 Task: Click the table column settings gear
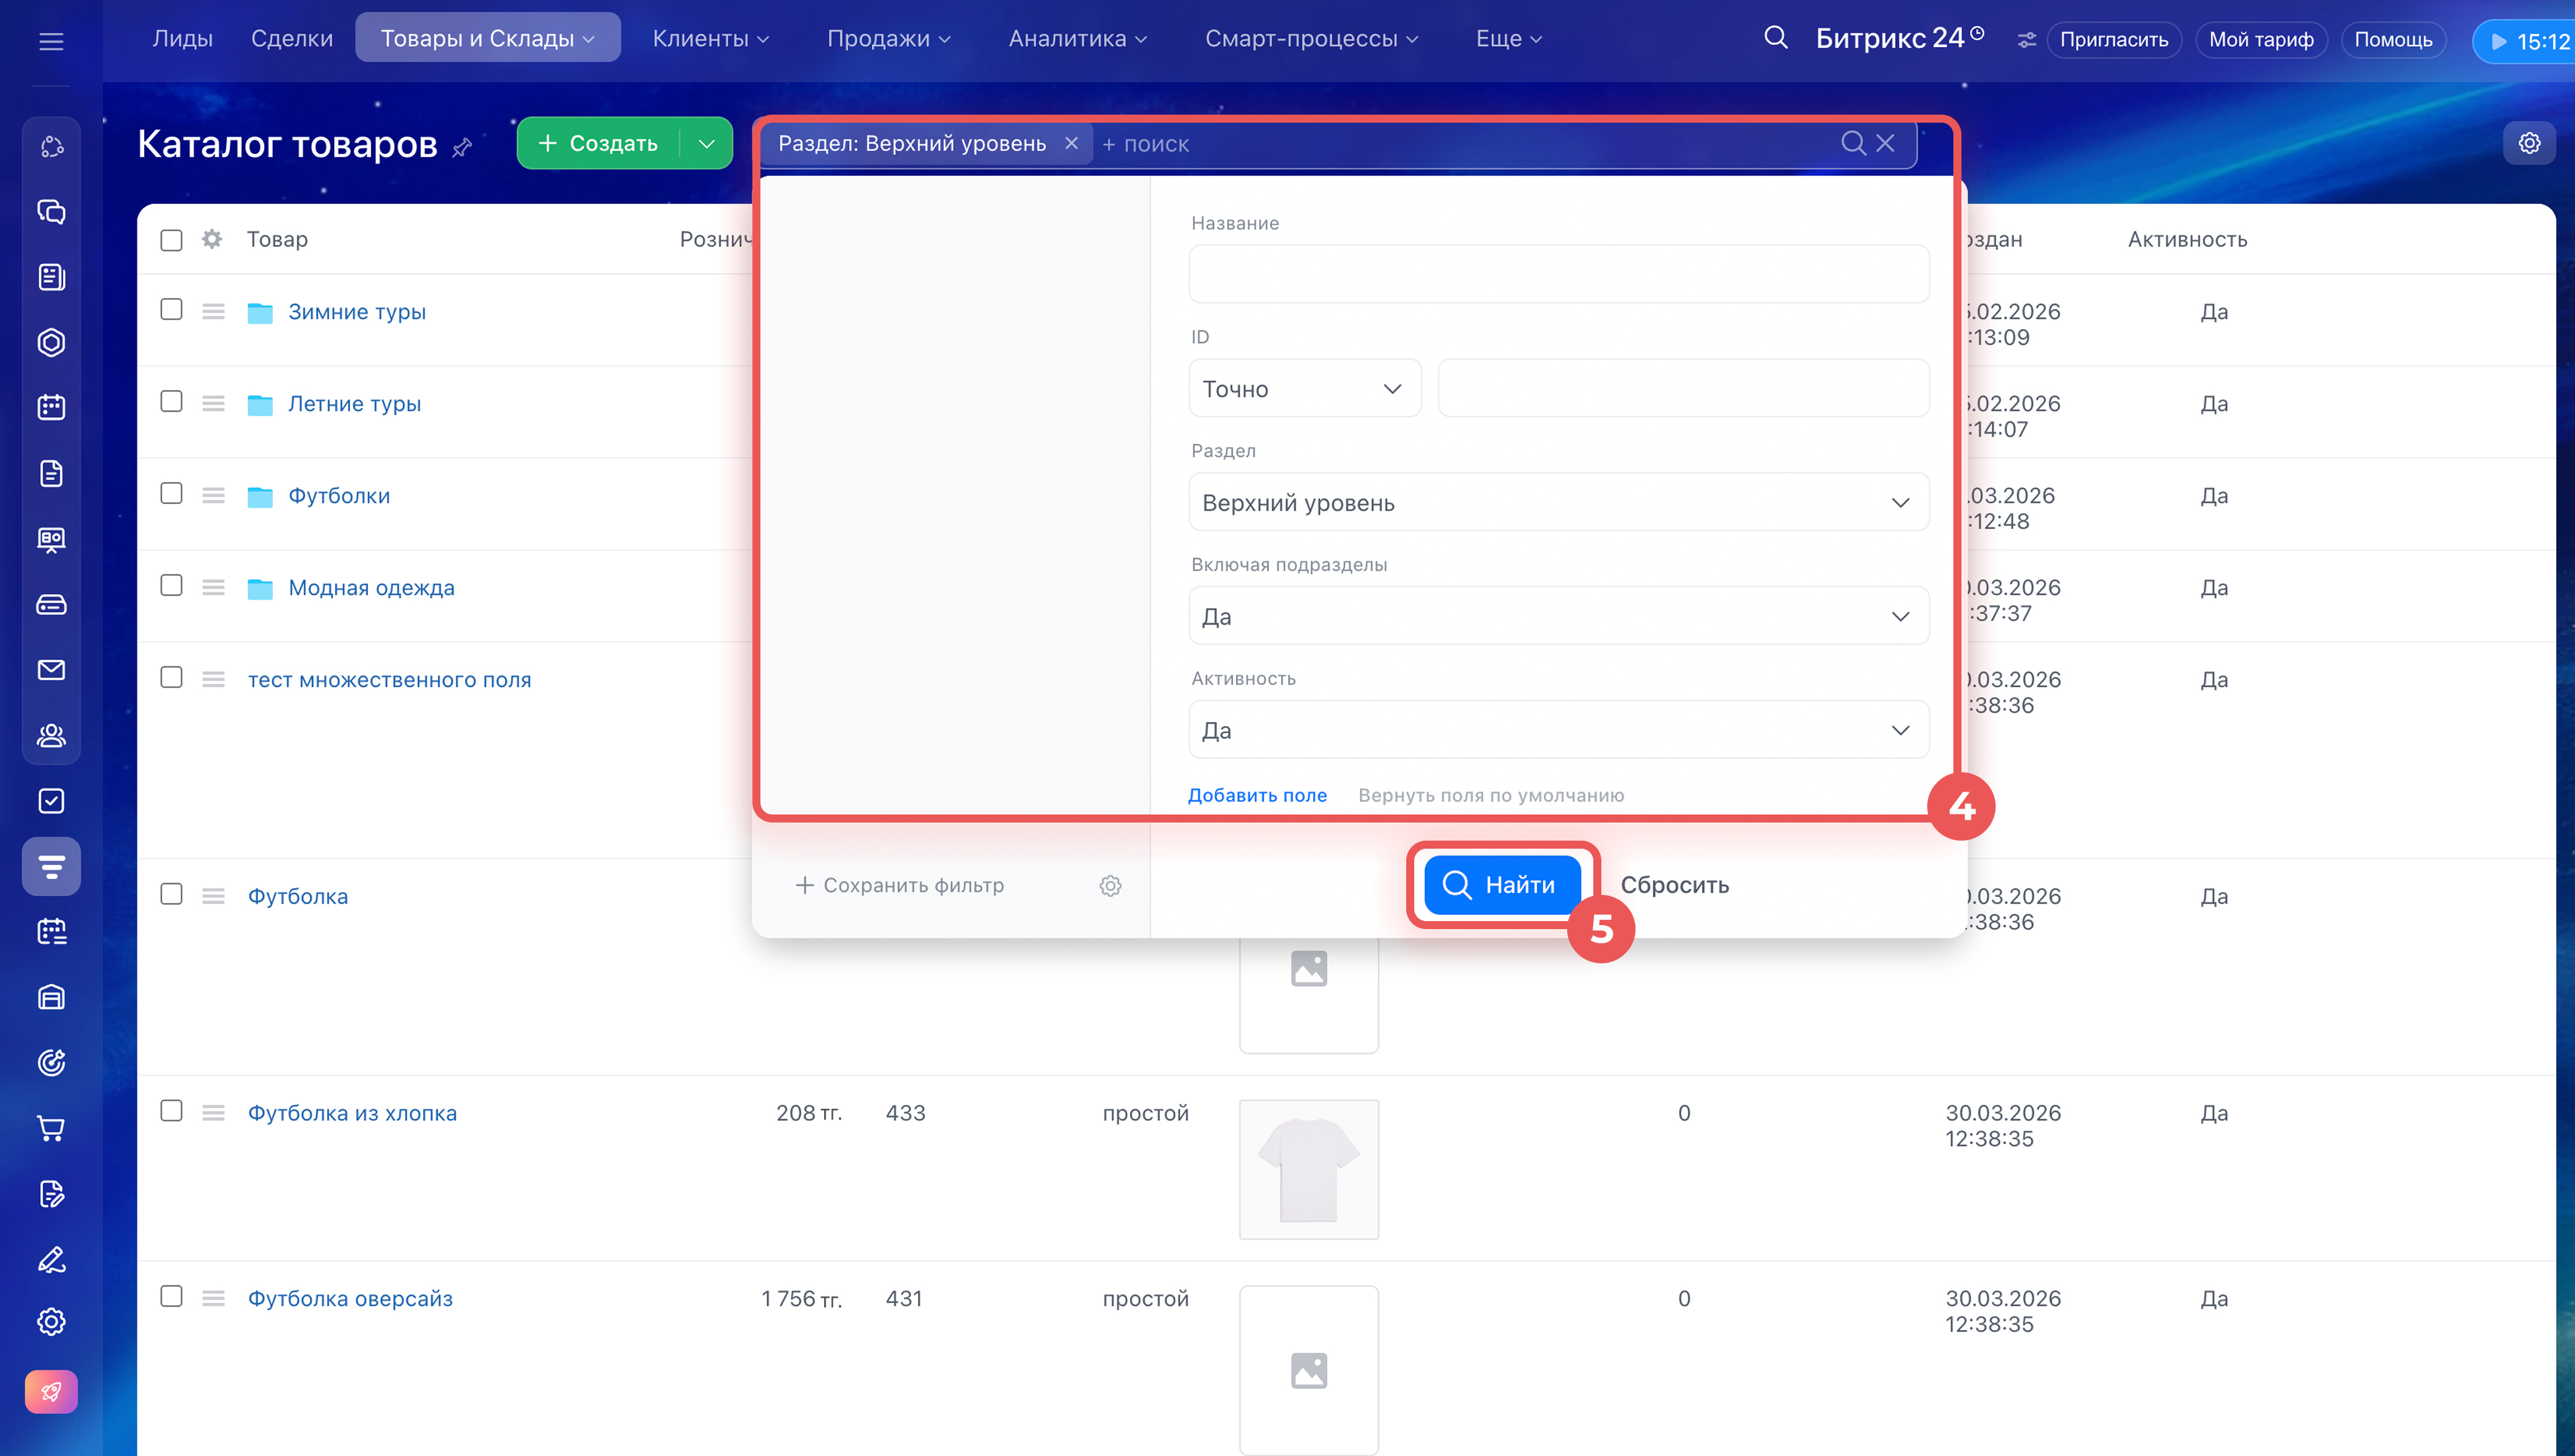click(212, 239)
